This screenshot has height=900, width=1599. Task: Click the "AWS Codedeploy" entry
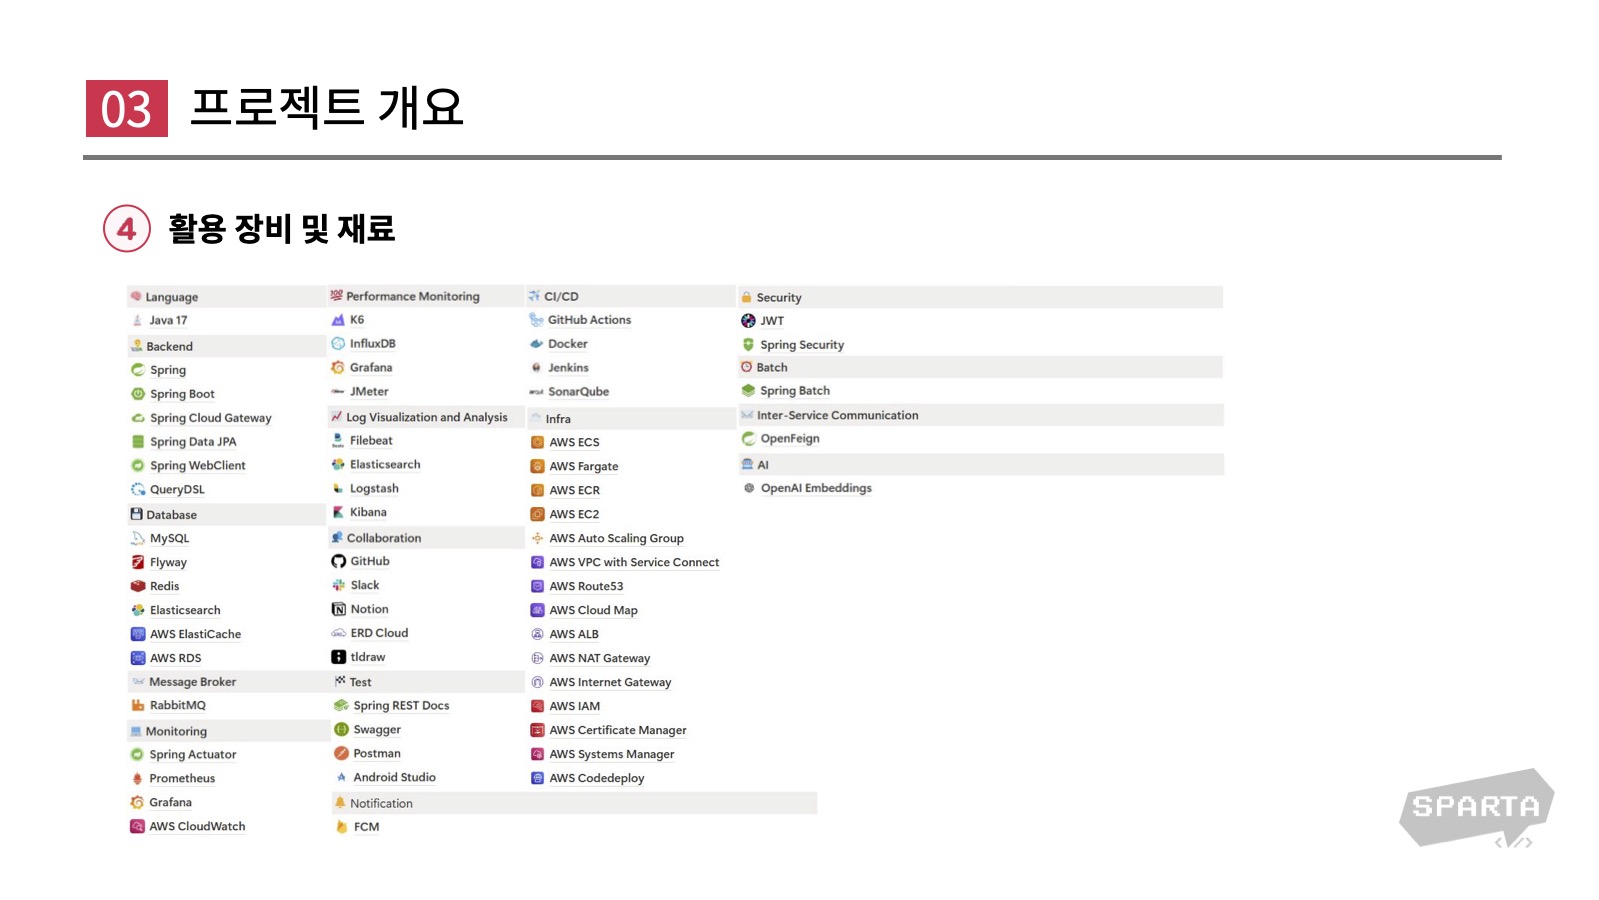[x=597, y=778]
